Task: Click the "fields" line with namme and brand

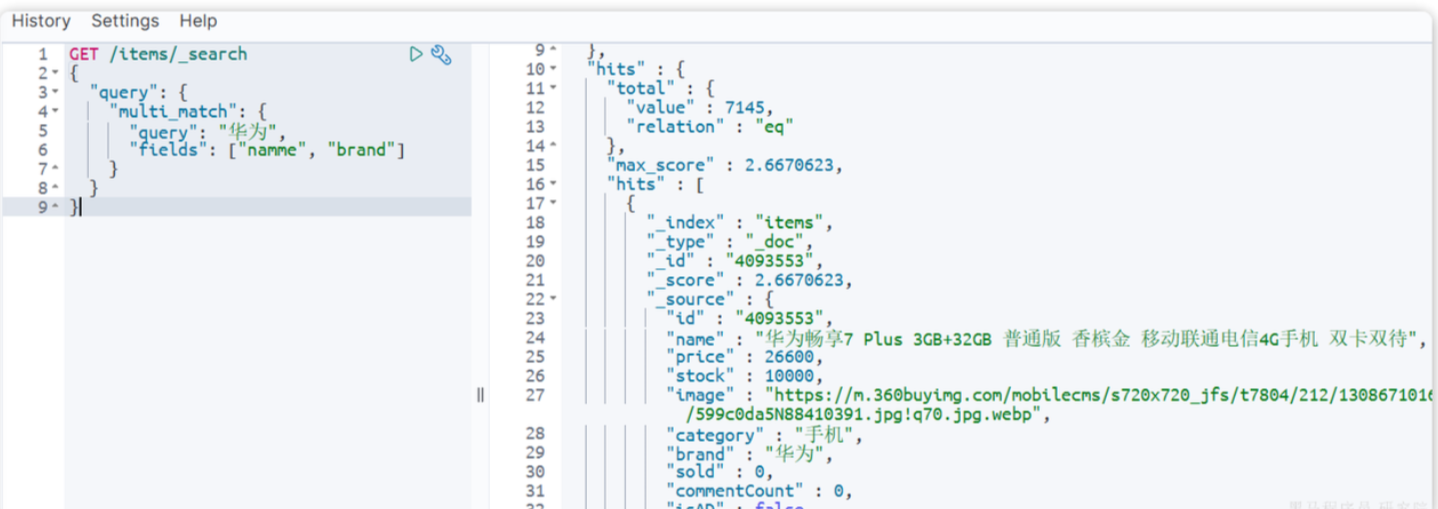Action: (x=267, y=150)
